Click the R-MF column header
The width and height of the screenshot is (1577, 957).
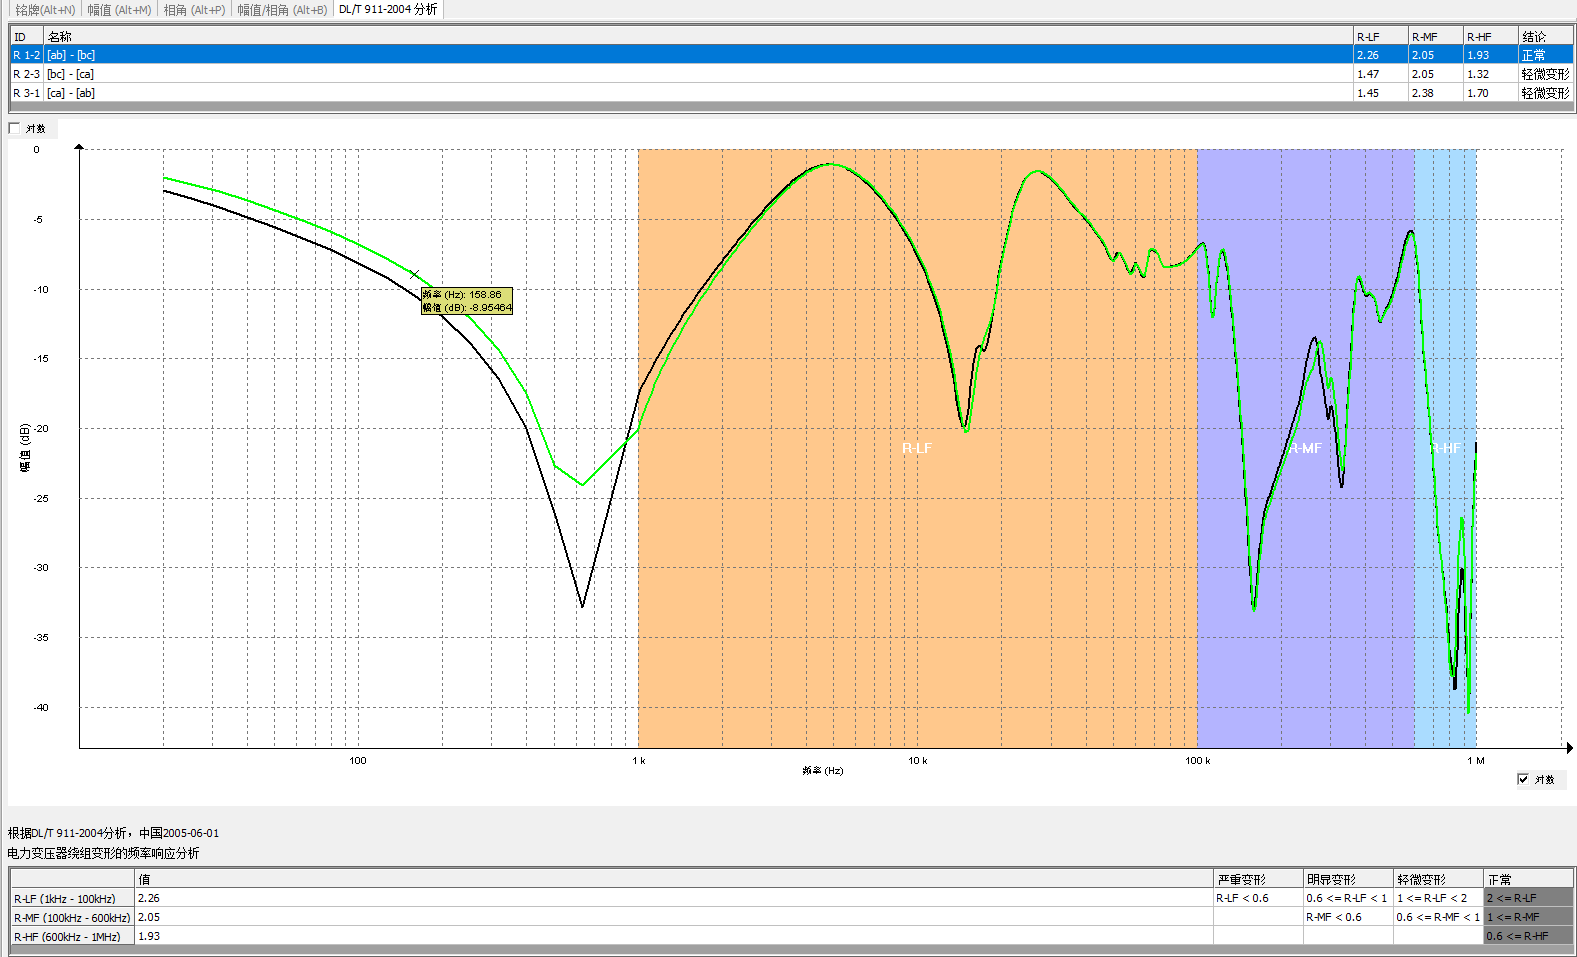1424,37
